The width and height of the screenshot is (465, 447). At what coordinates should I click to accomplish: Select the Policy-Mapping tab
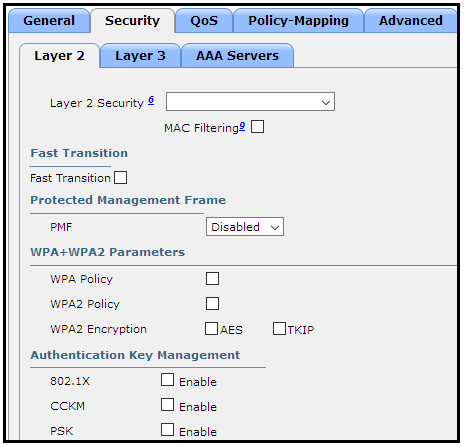[x=298, y=21]
